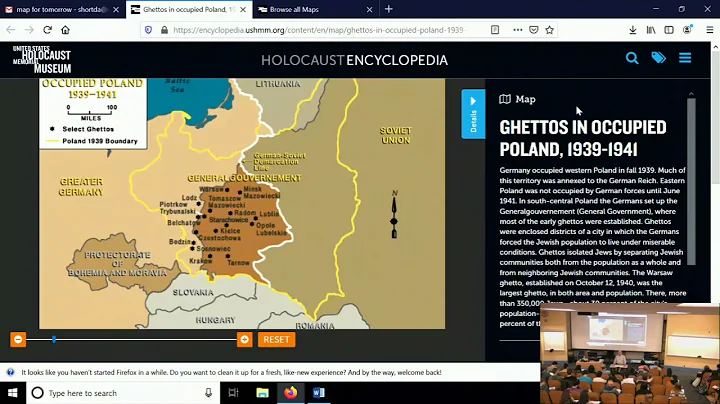The image size is (720, 404).
Task: Open Word from the taskbar
Action: click(x=319, y=393)
